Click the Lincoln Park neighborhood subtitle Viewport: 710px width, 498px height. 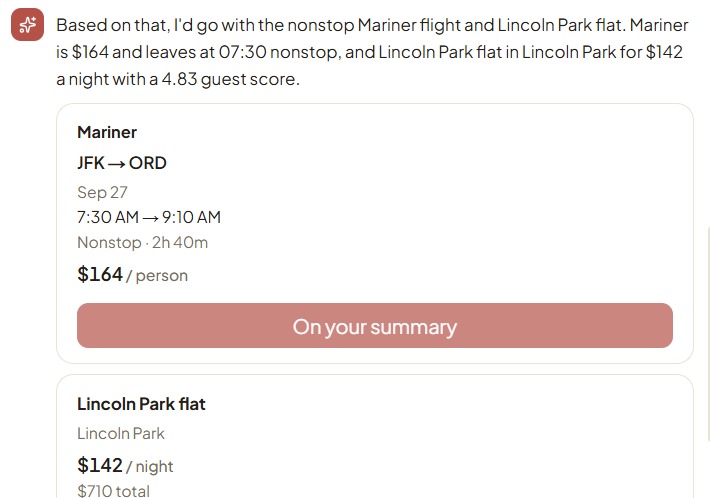coord(121,433)
